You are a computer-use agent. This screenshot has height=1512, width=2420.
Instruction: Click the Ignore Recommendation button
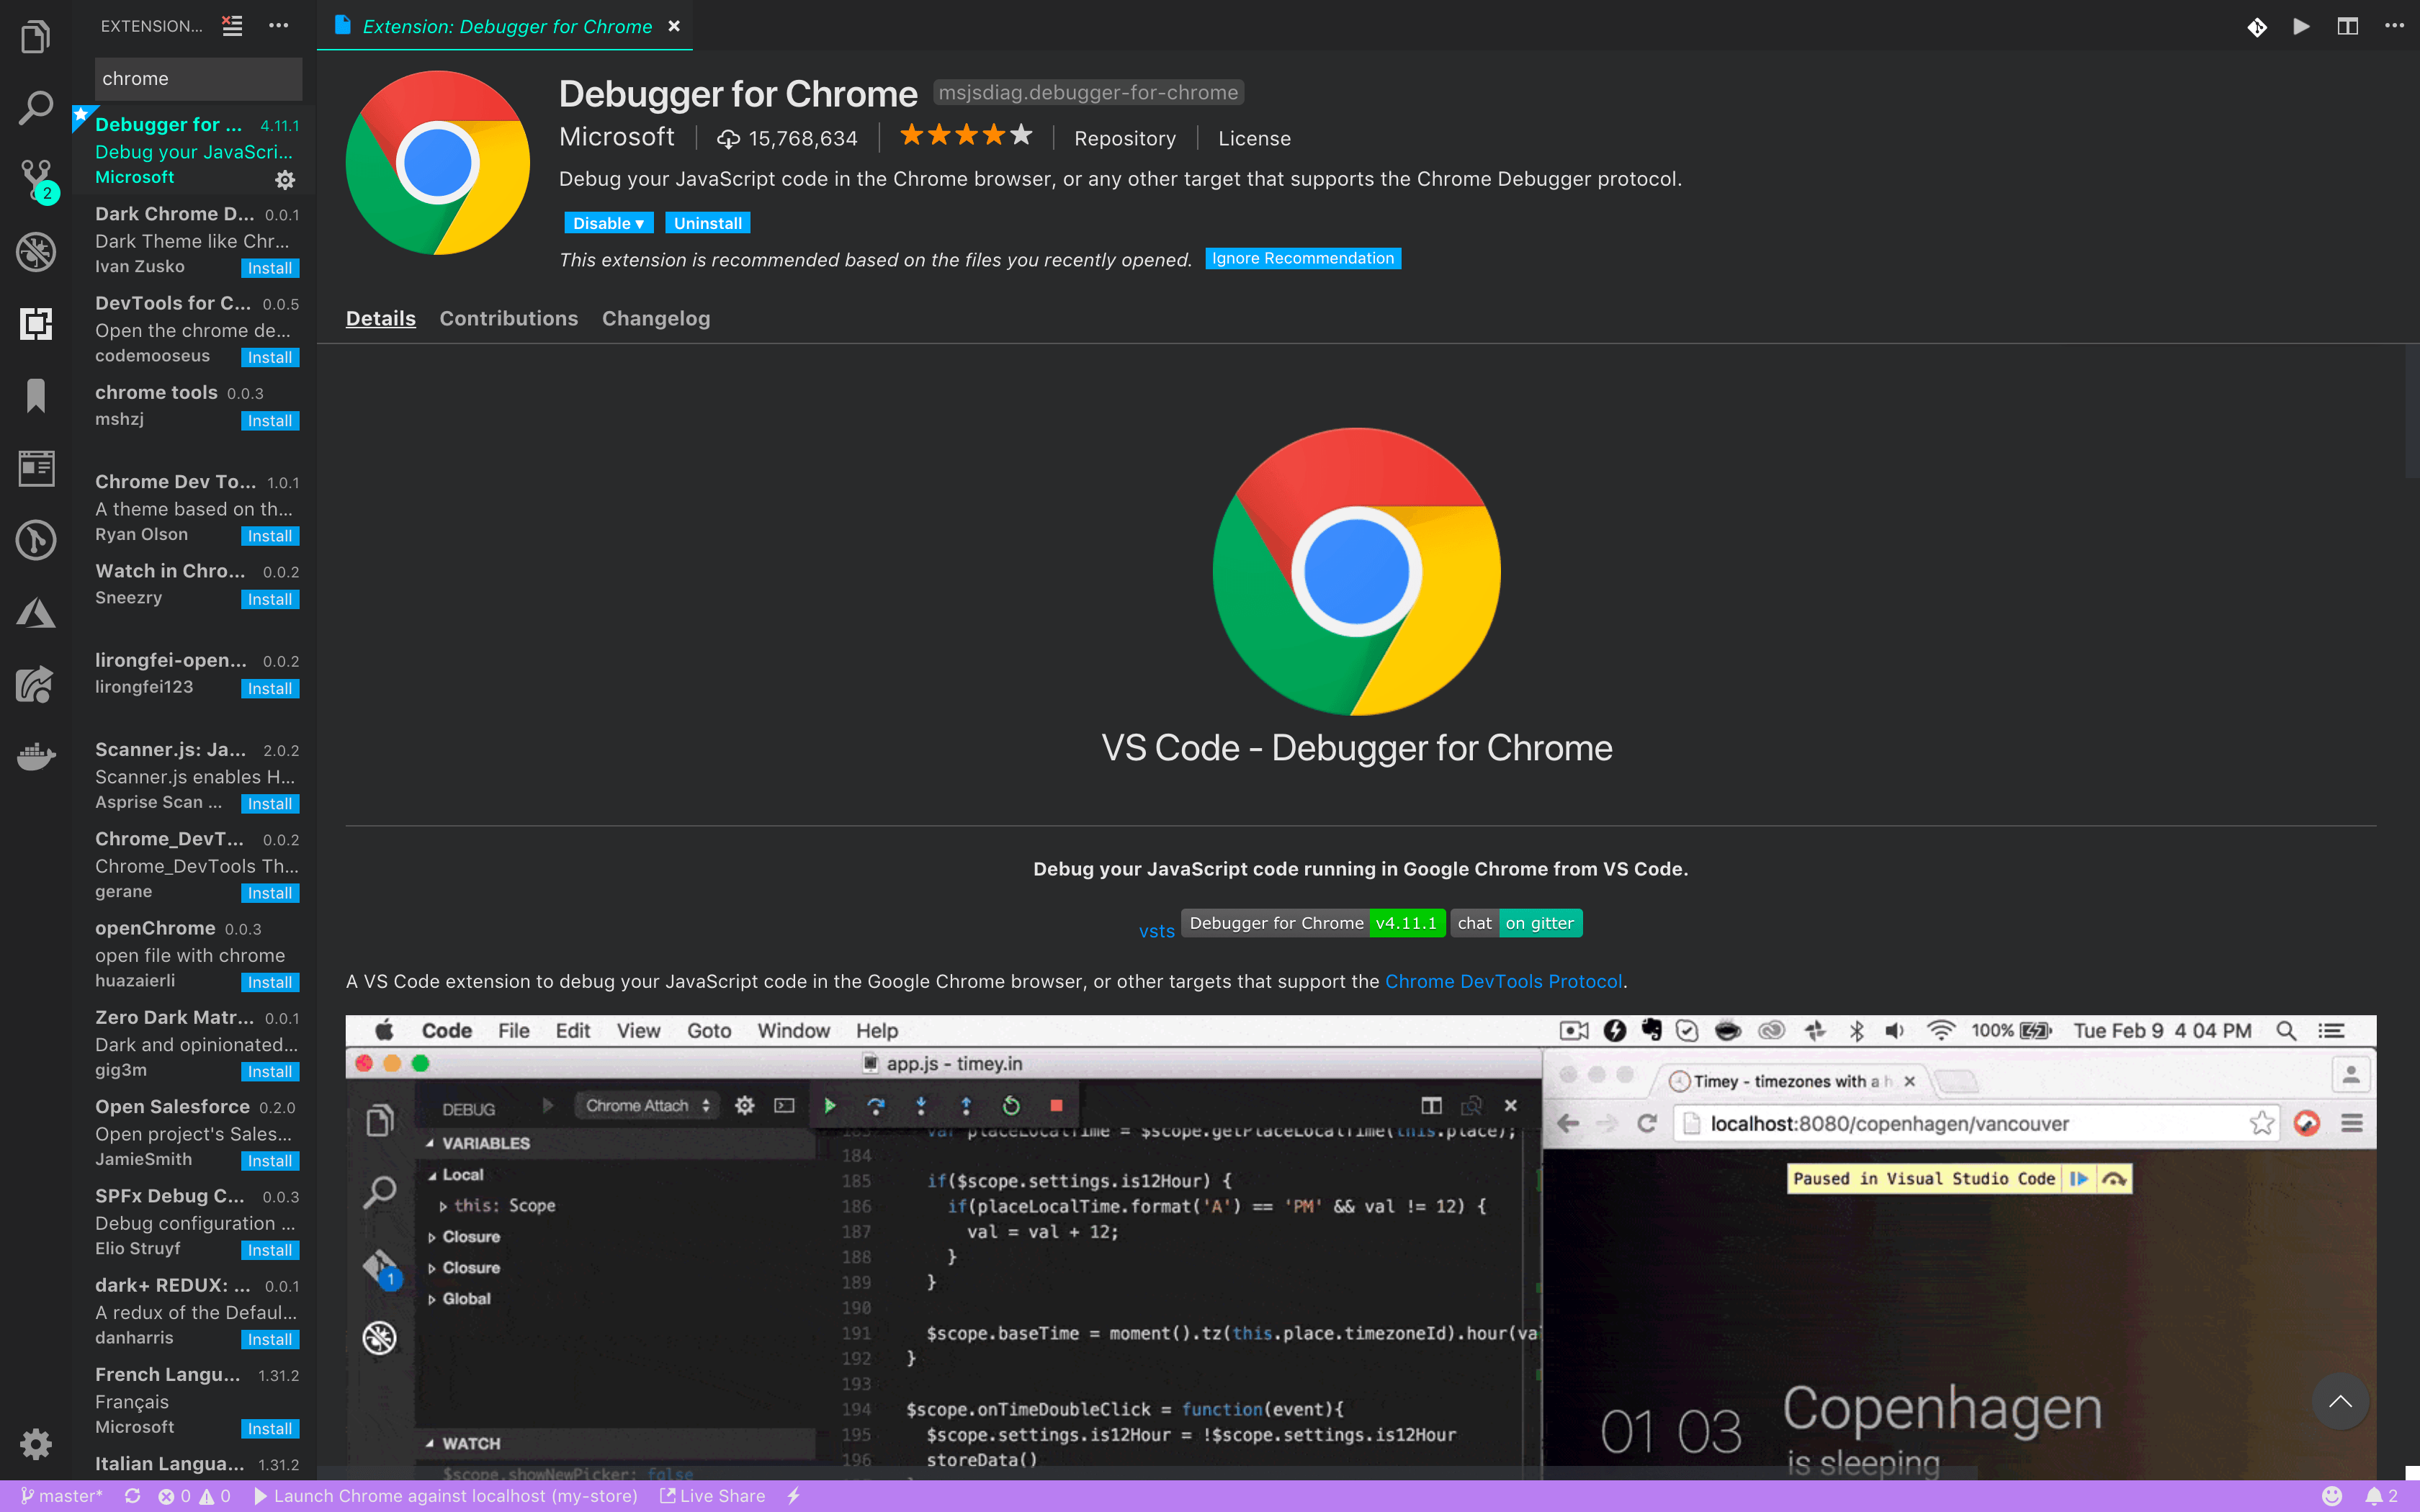click(x=1302, y=258)
